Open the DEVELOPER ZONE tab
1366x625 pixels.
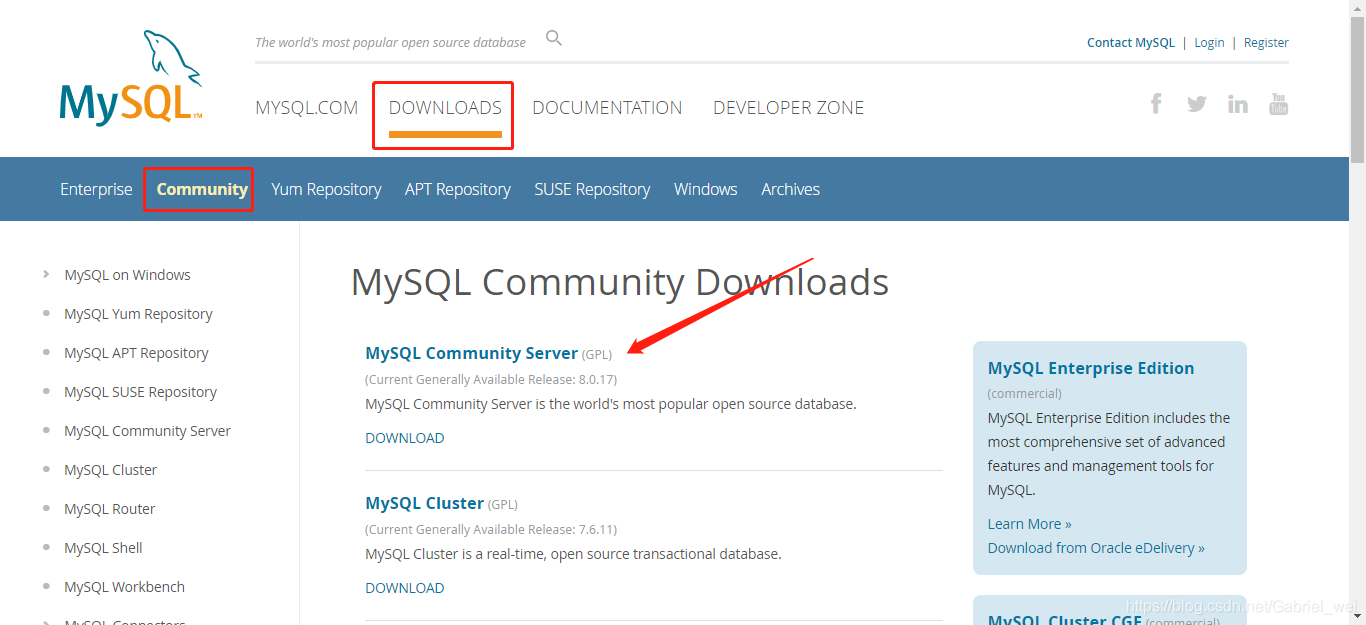[x=789, y=108]
